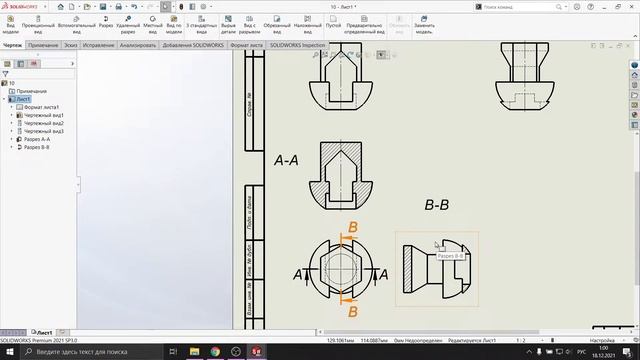Select the Обрезанный вид tool
This screenshot has width=640, height=360.
coord(277,25)
